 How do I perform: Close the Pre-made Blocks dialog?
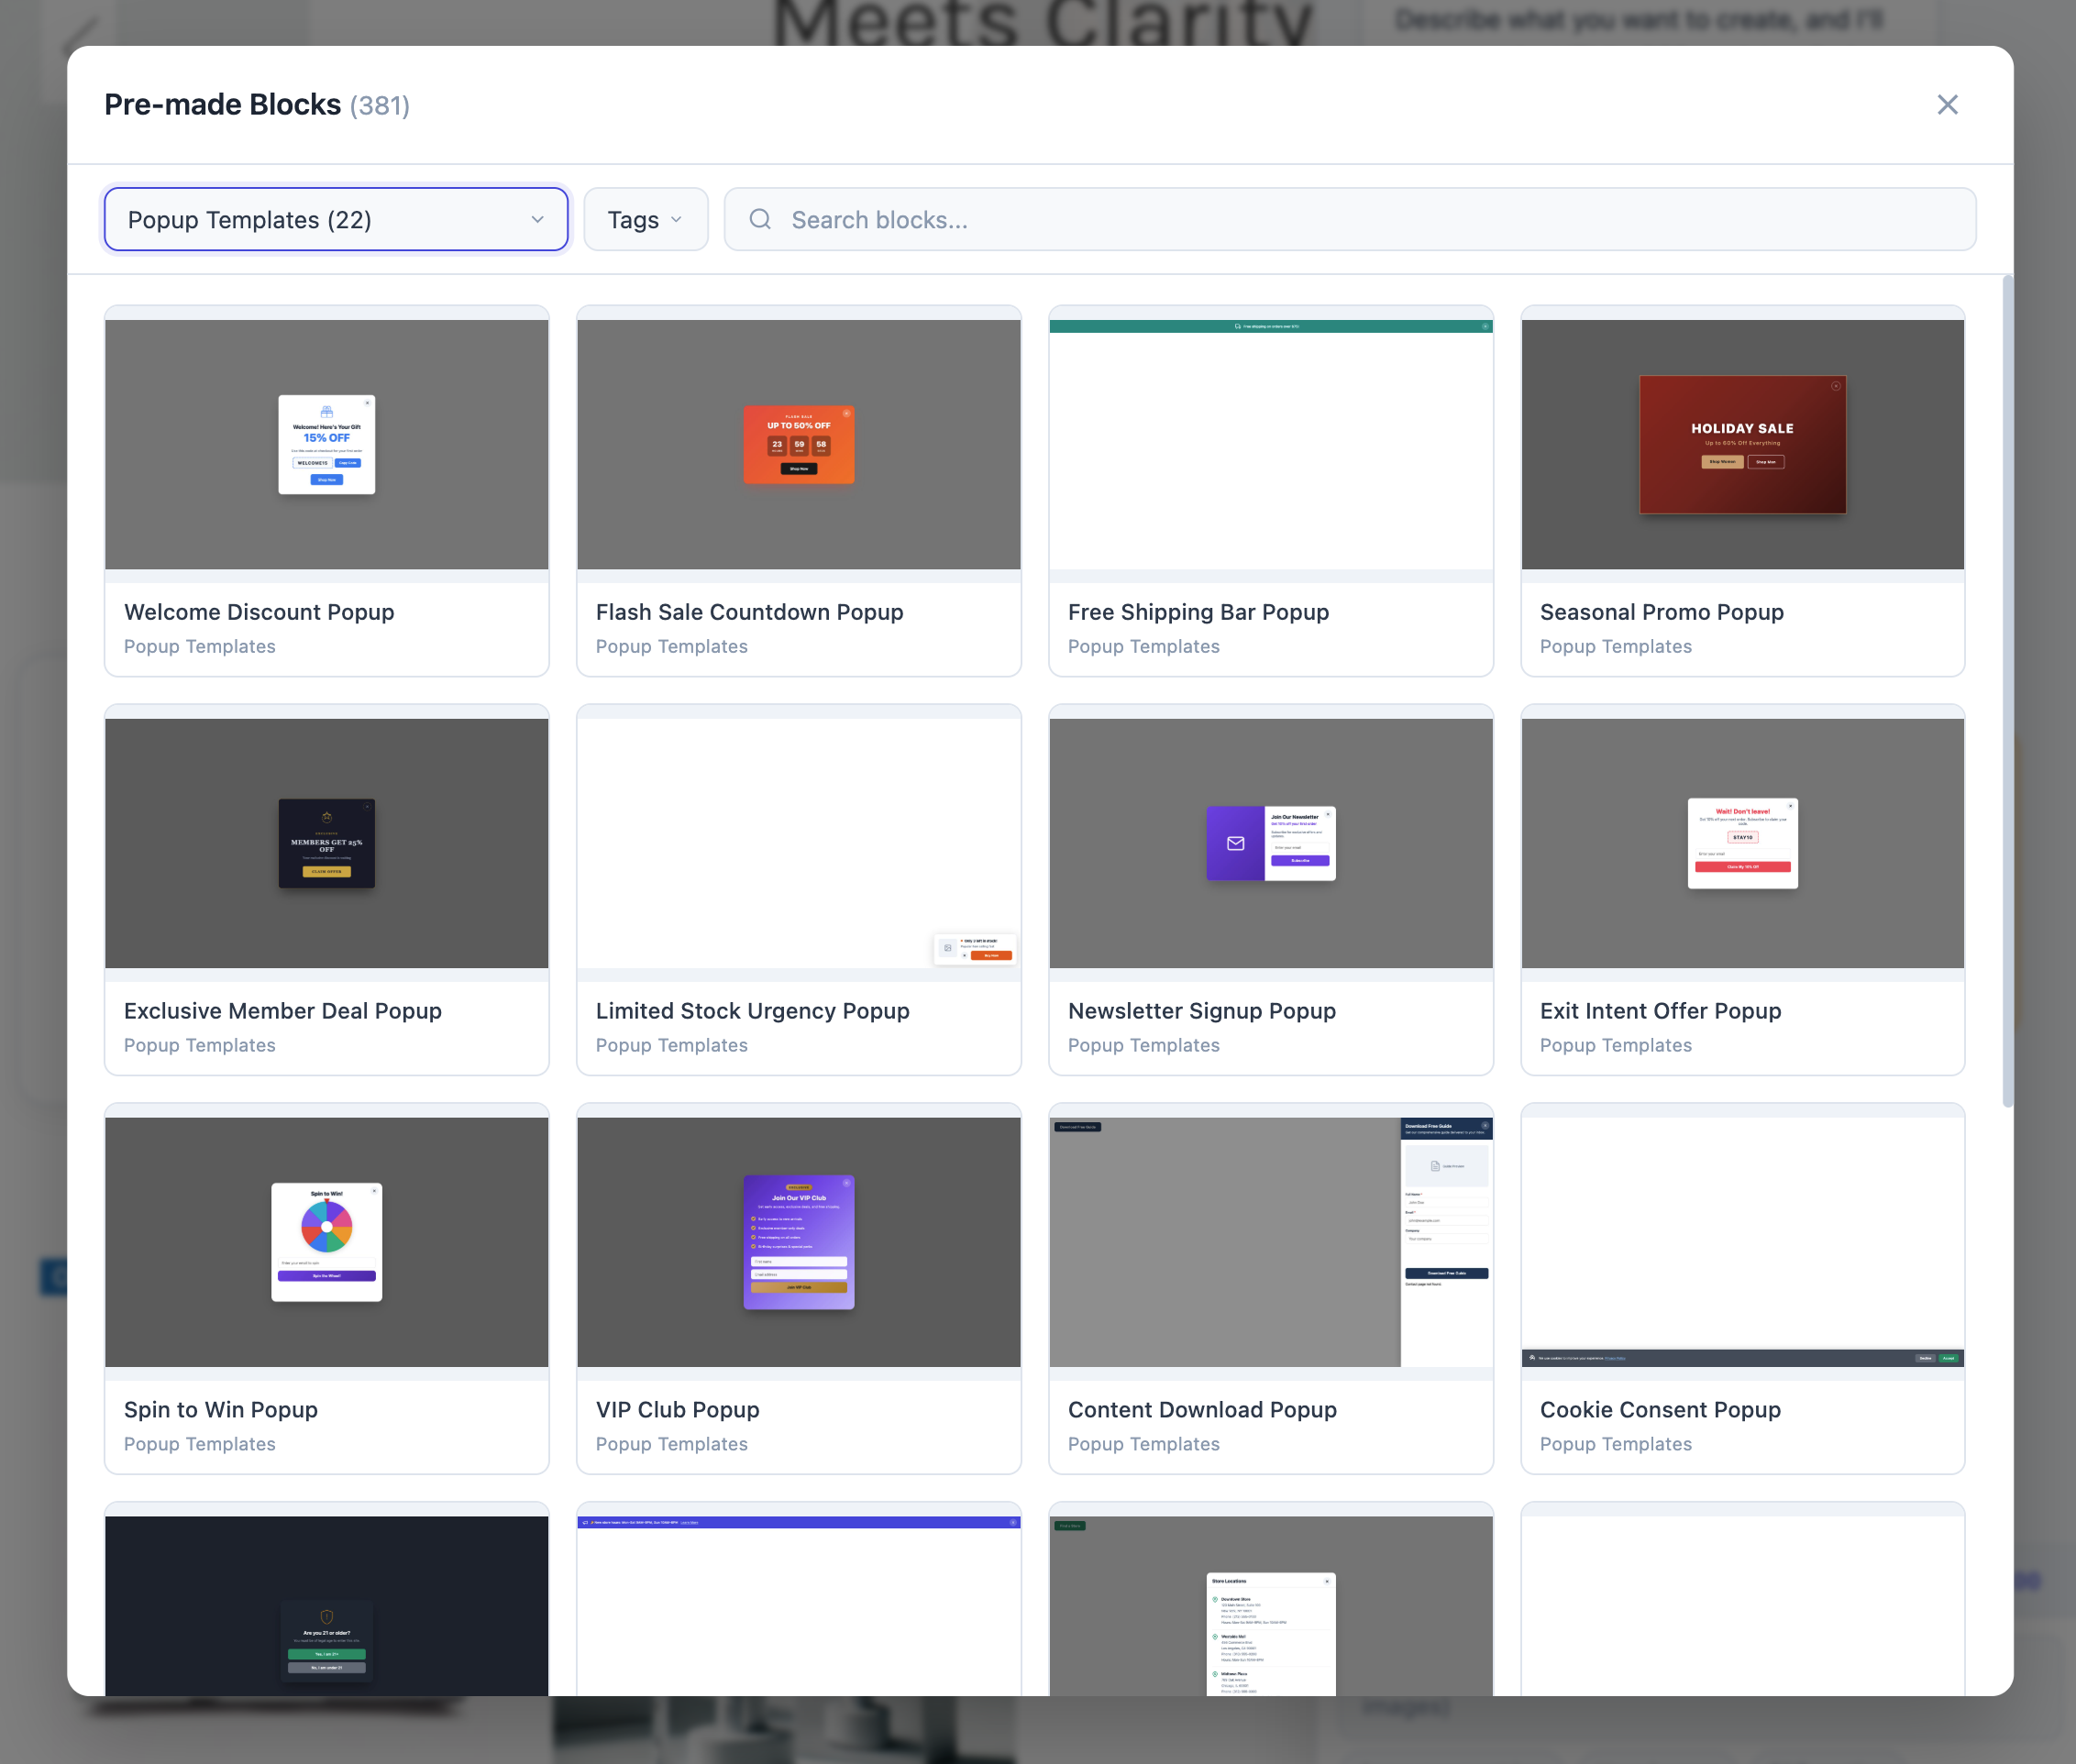[x=1946, y=104]
